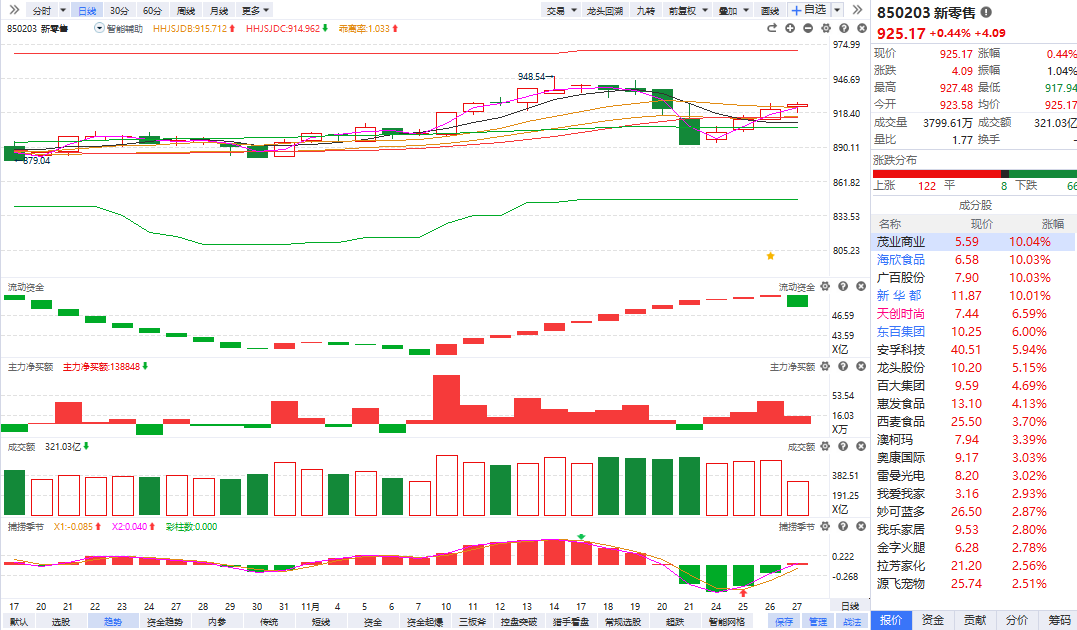Expand the left double-chevron panel toggle
Image resolution: width=1077 pixels, height=630 pixels.
(14, 10)
